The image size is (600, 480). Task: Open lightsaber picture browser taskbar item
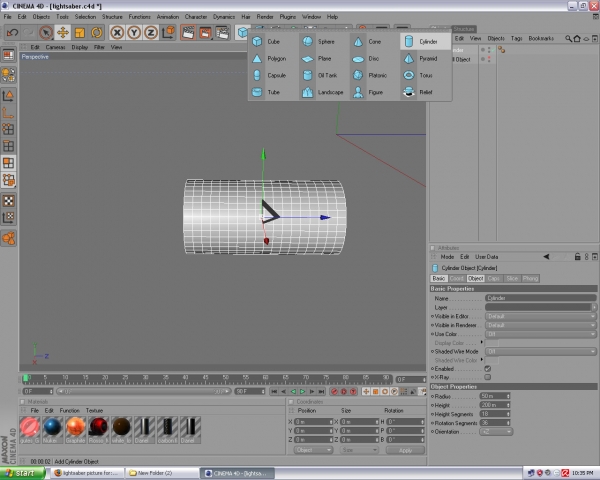88,473
